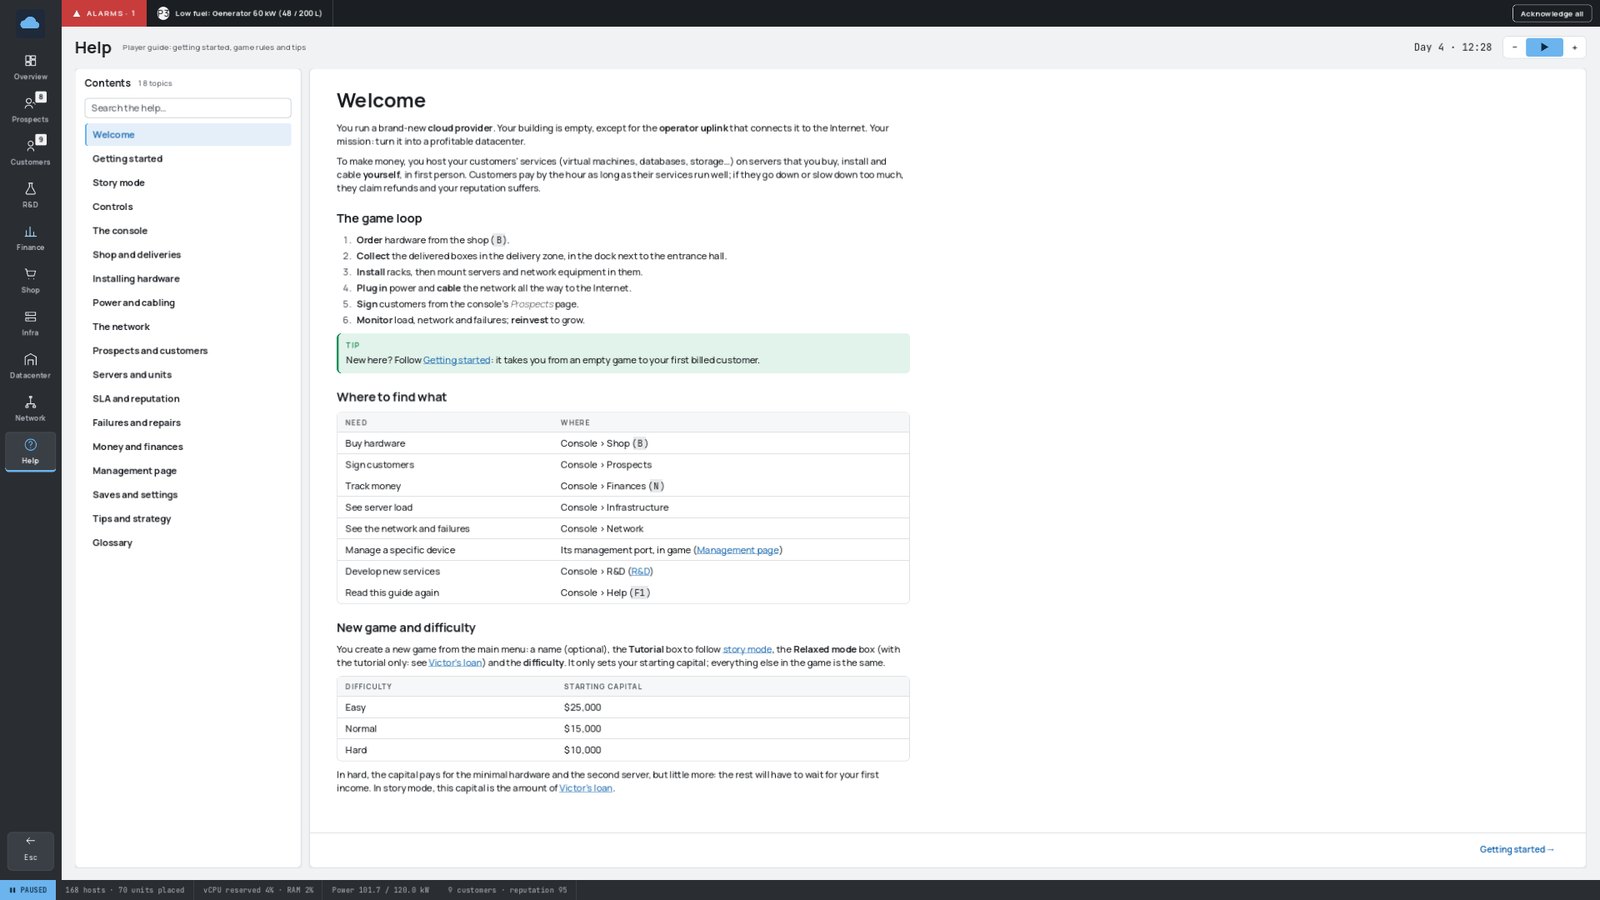Screen dimensions: 1600x900
Task: Resume the game with play button
Action: coord(1544,47)
